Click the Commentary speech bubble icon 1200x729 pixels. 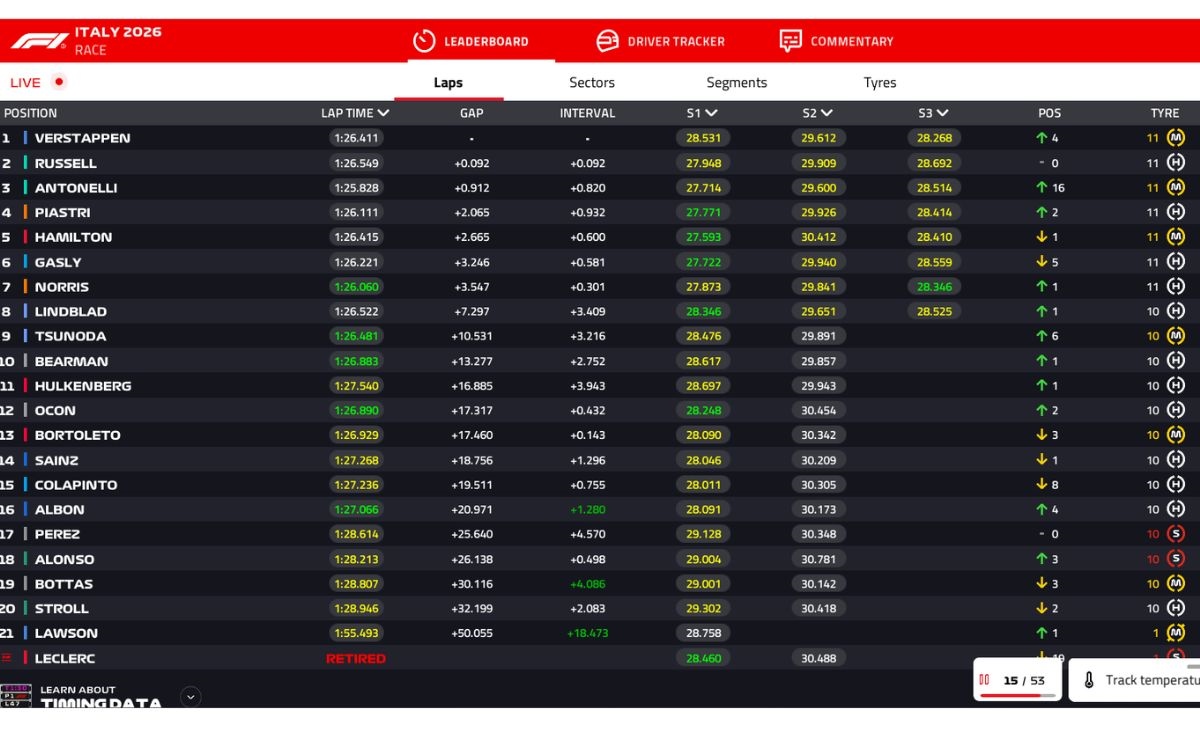[x=790, y=41]
